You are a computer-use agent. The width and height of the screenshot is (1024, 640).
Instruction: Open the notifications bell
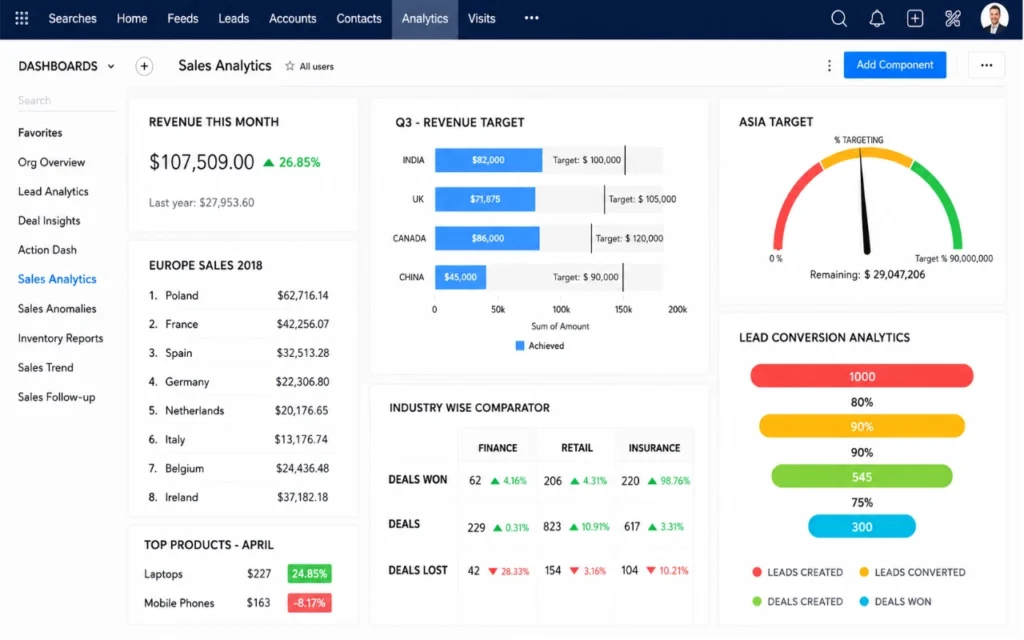pyautogui.click(x=876, y=18)
